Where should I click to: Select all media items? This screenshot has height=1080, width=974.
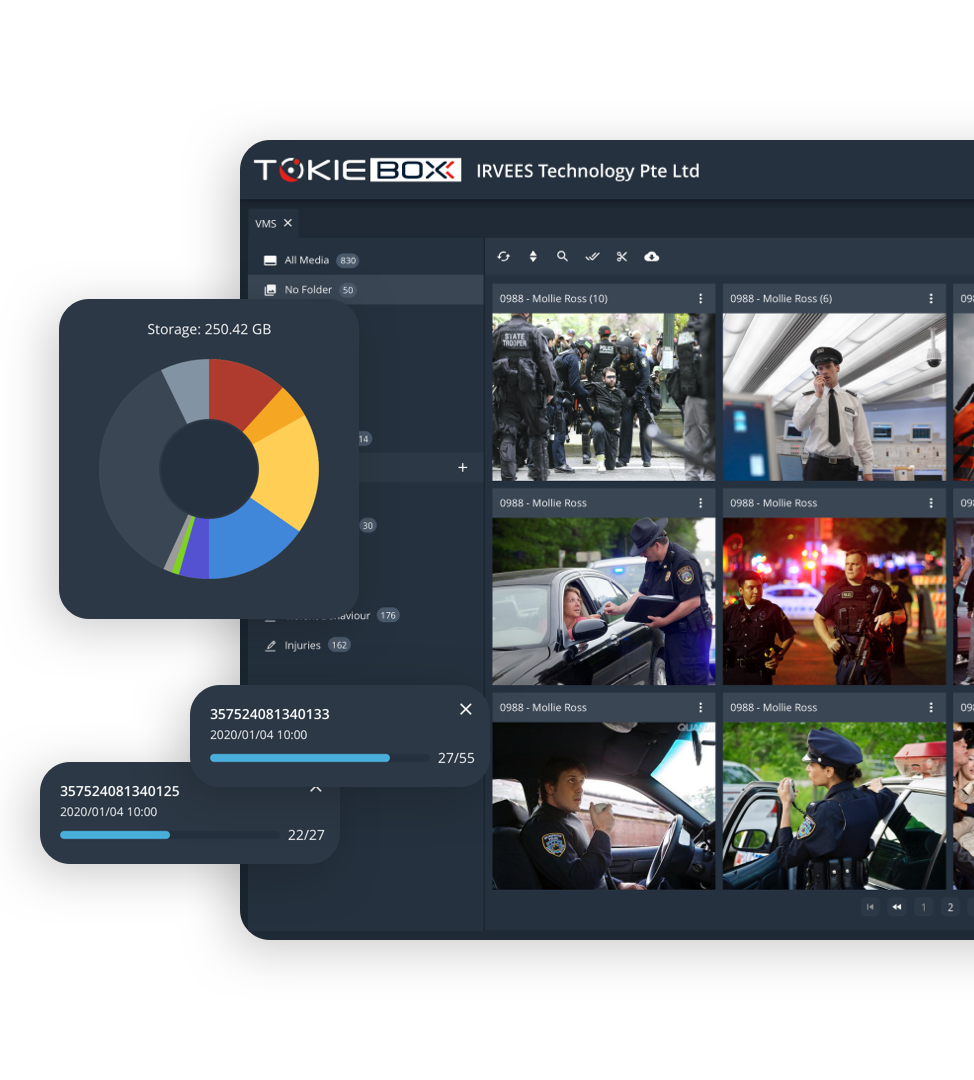tap(592, 257)
